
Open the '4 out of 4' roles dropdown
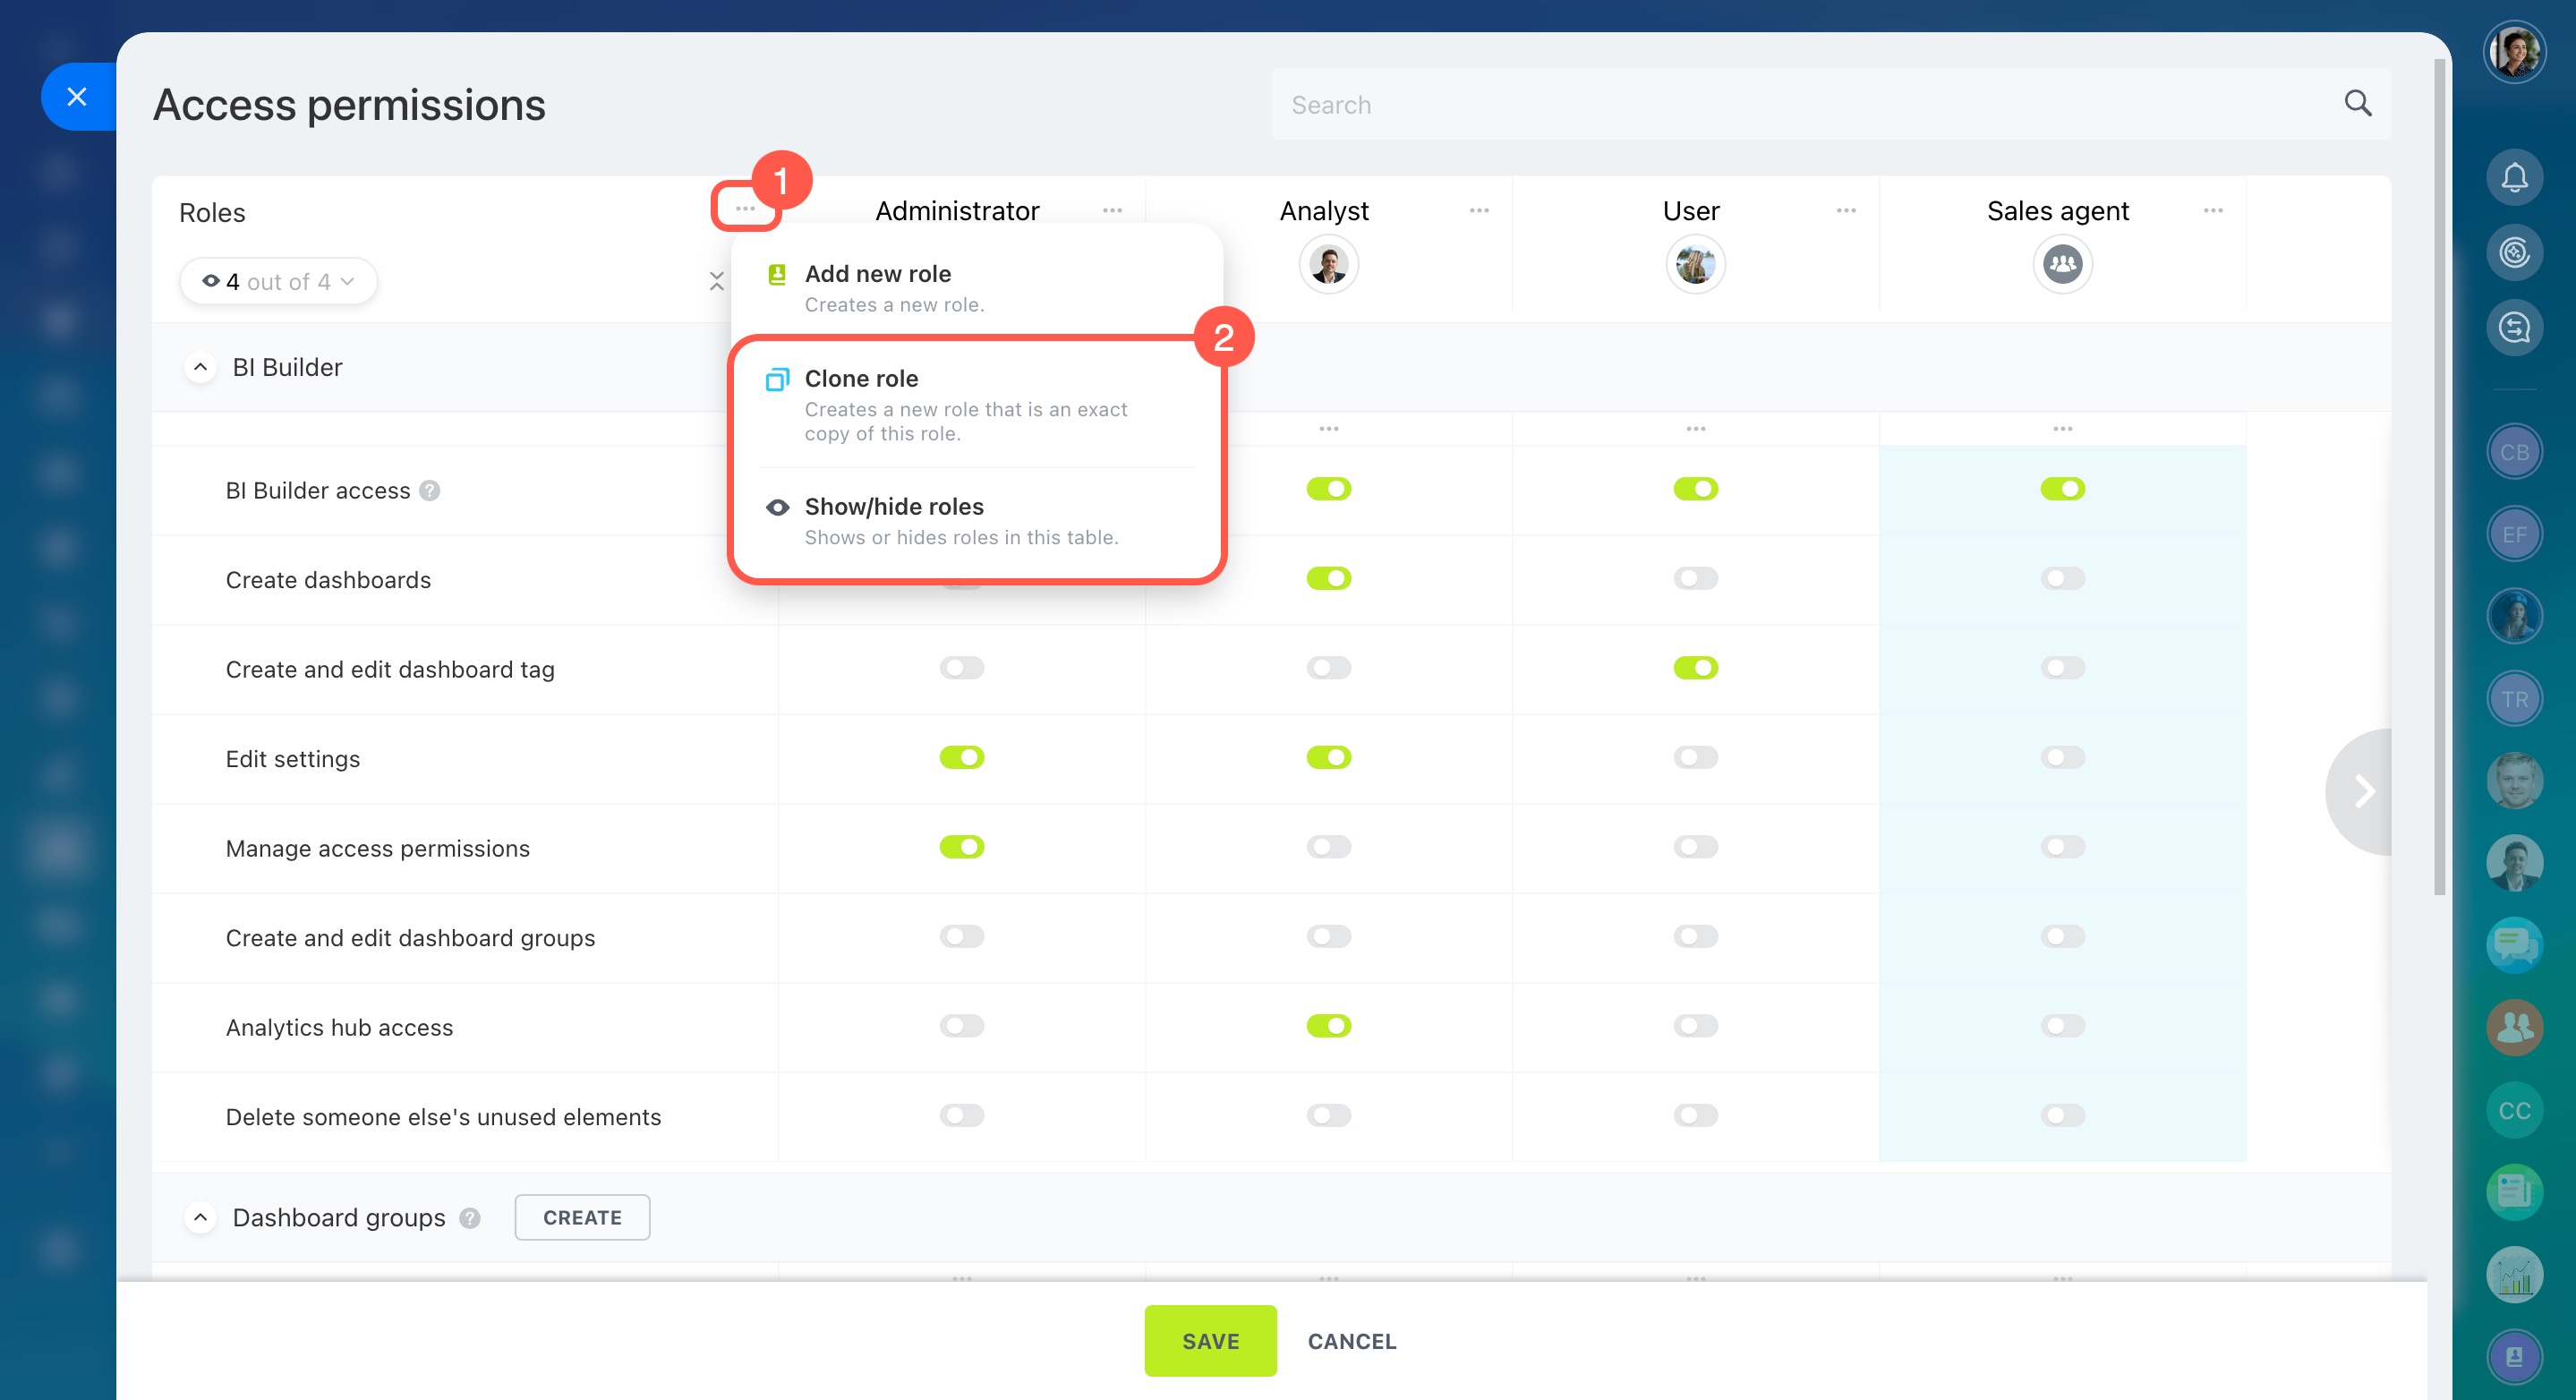click(279, 282)
